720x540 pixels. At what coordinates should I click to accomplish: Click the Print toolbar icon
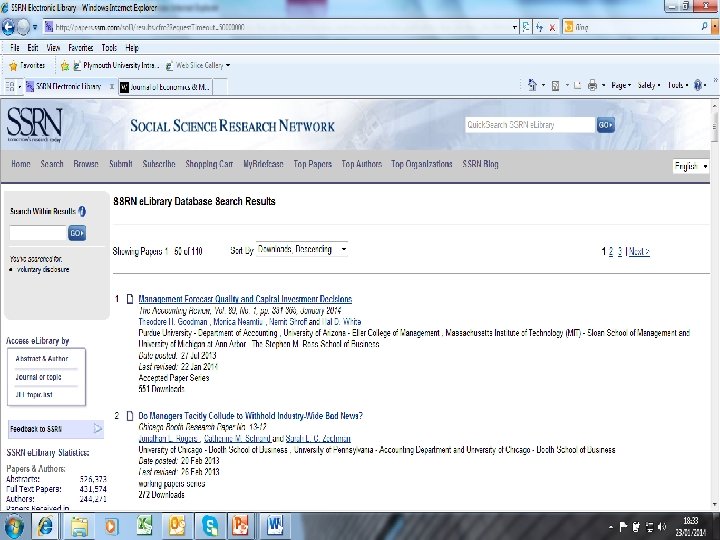pos(592,85)
